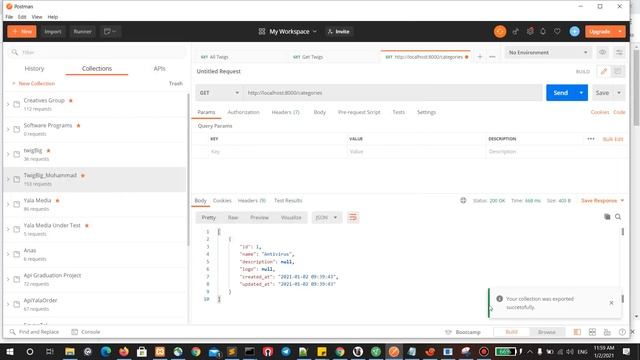Click the environment quick look eye icon
640x360 pixels.
[602, 52]
